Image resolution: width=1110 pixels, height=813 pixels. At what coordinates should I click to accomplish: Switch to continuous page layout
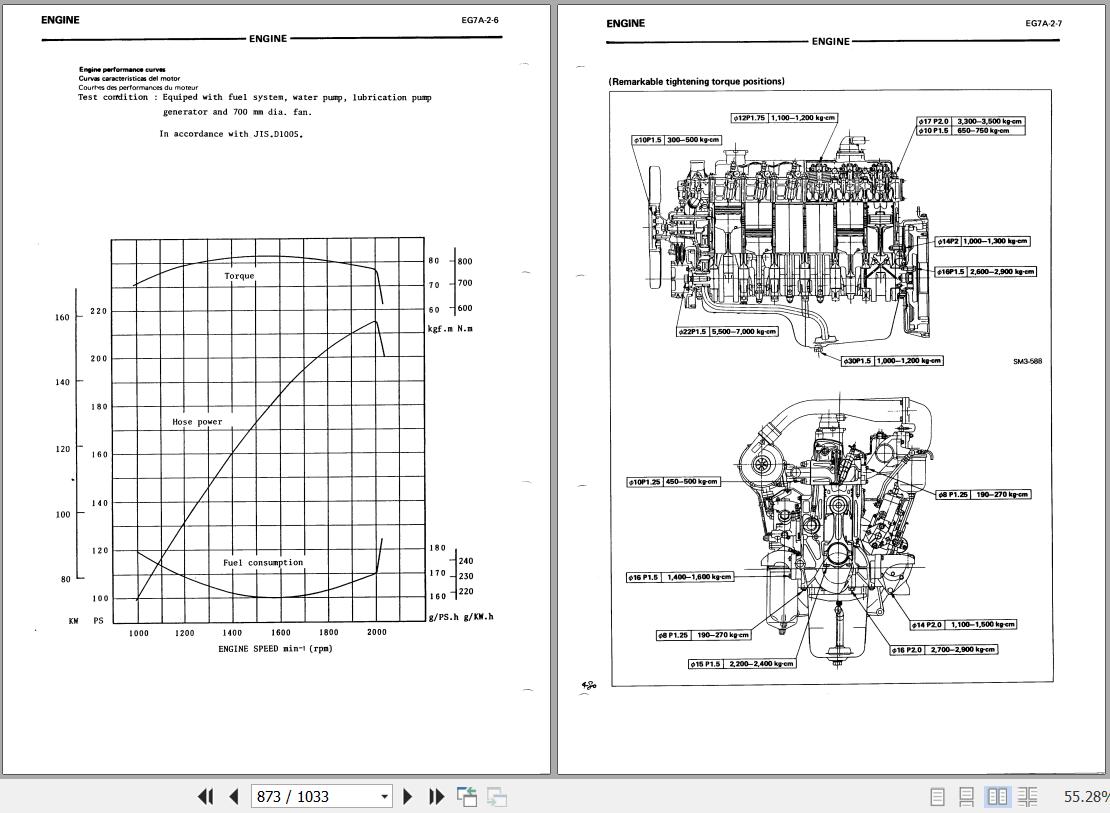[966, 797]
